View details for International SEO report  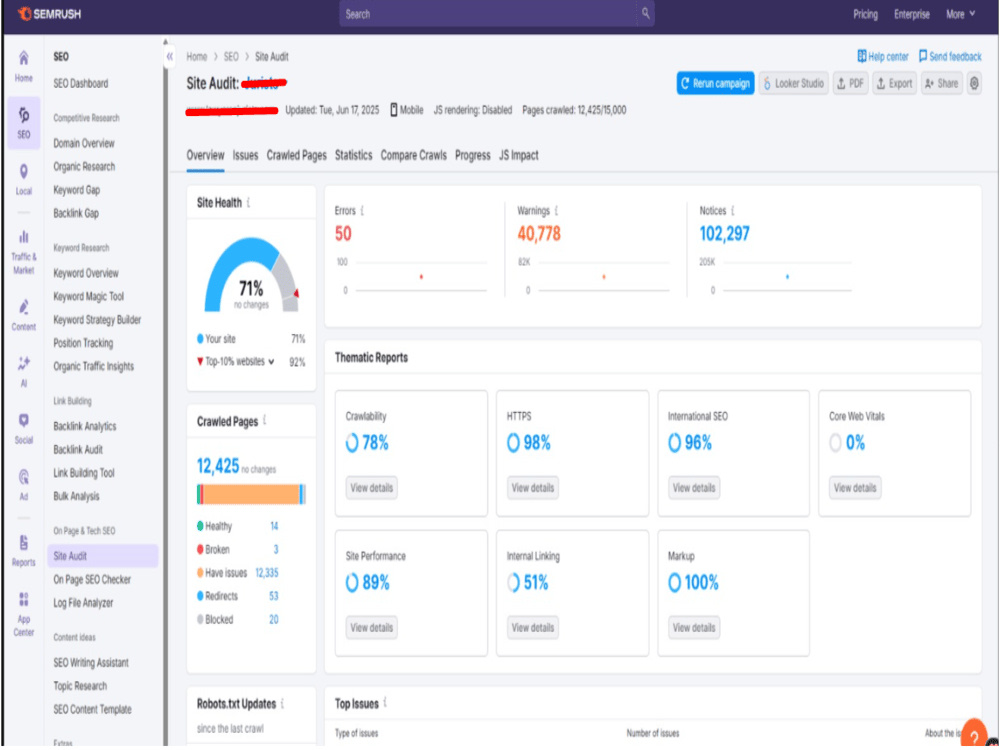pos(694,488)
